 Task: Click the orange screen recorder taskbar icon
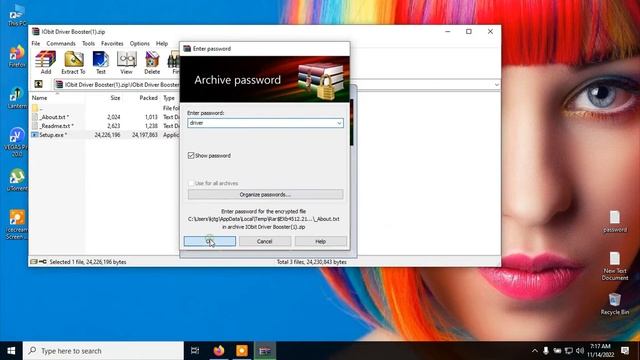coord(242,351)
